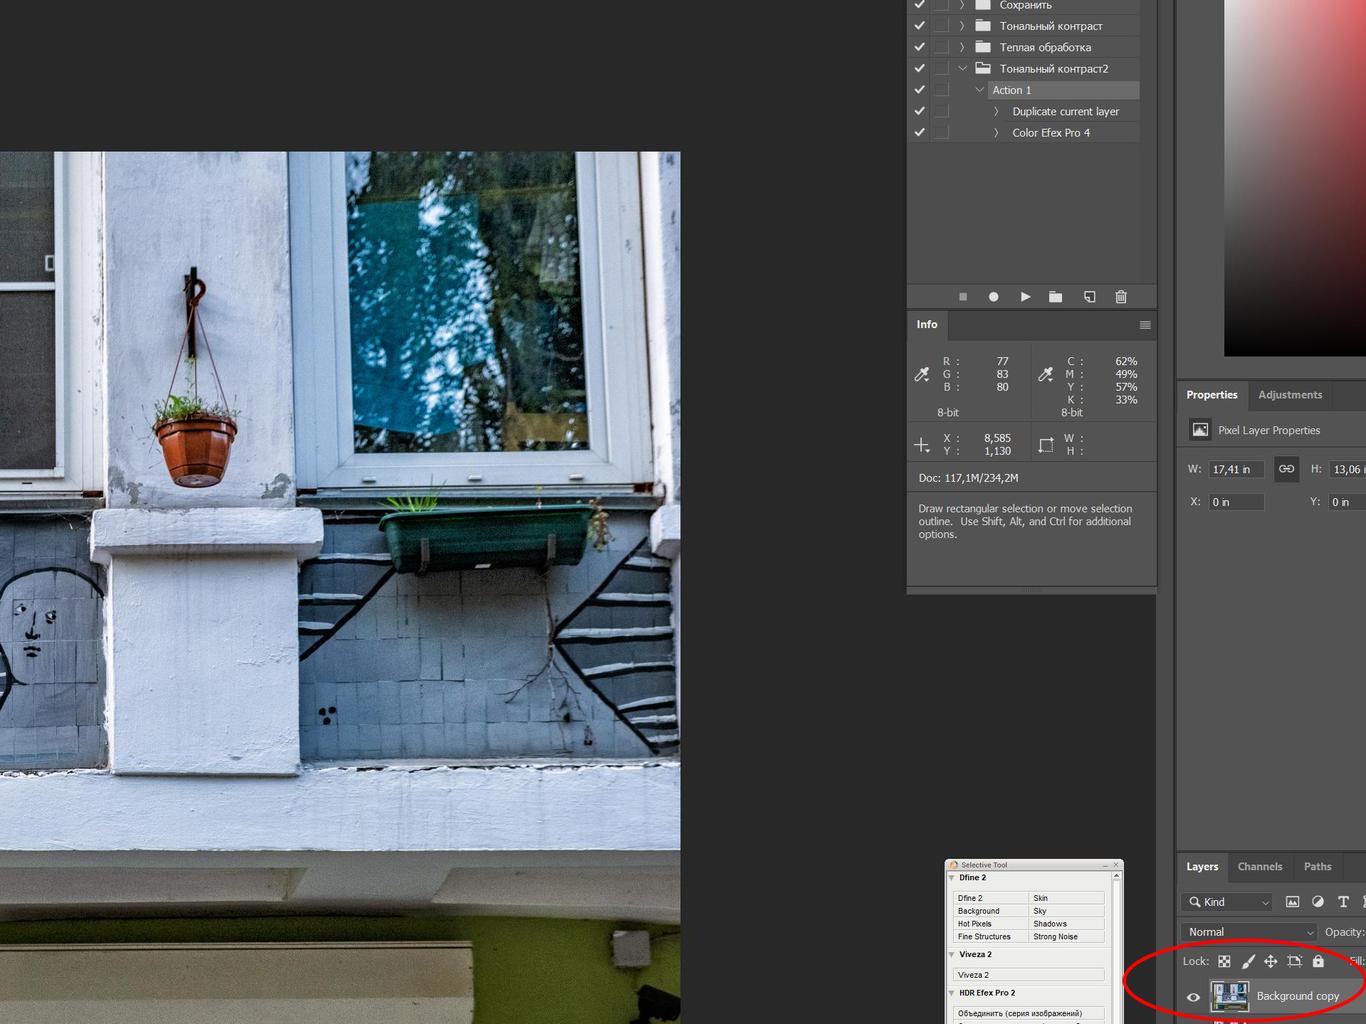Click the trash icon in Actions panel

(1121, 297)
